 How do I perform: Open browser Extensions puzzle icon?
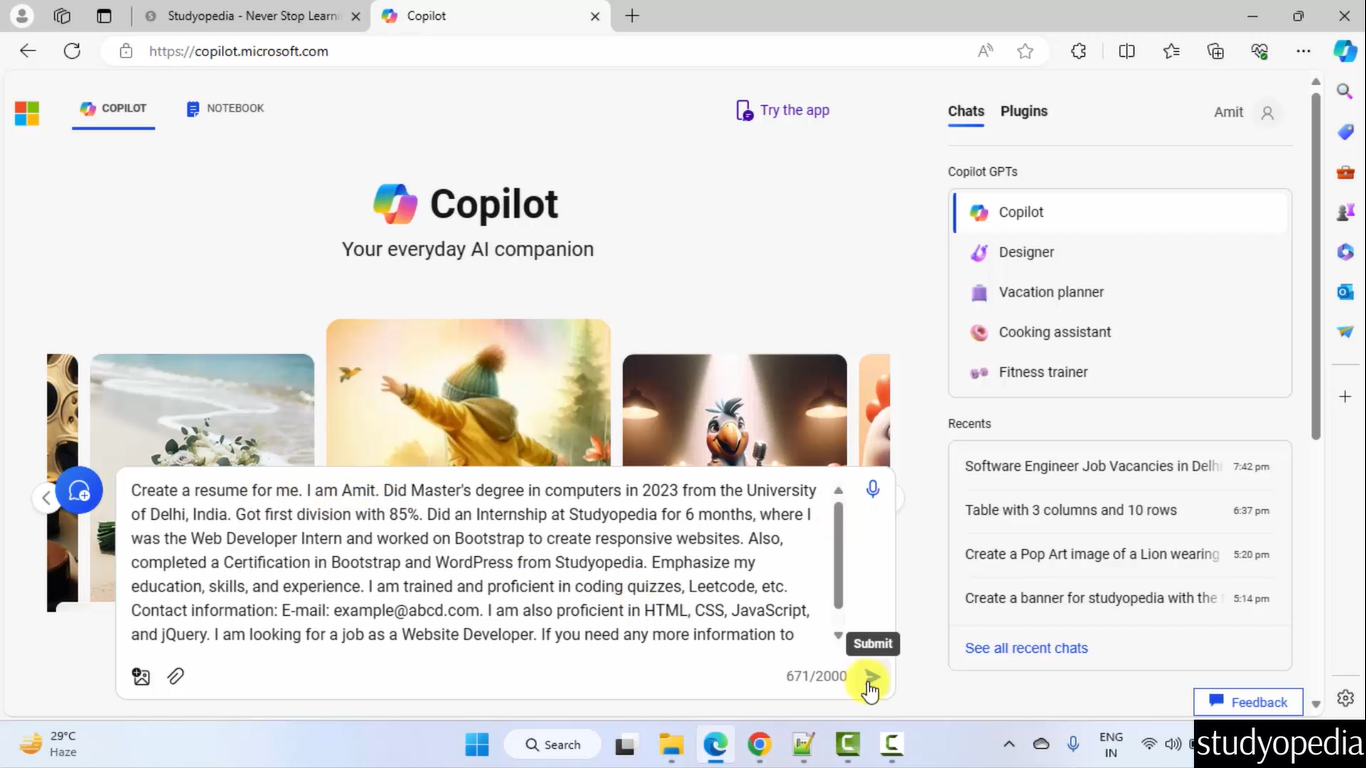(x=1079, y=51)
